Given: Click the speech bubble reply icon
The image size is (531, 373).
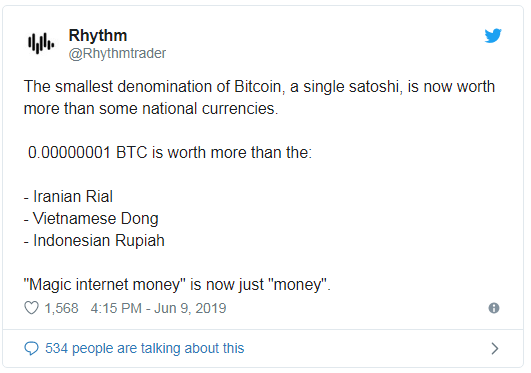Looking at the screenshot, I should pos(31,348).
